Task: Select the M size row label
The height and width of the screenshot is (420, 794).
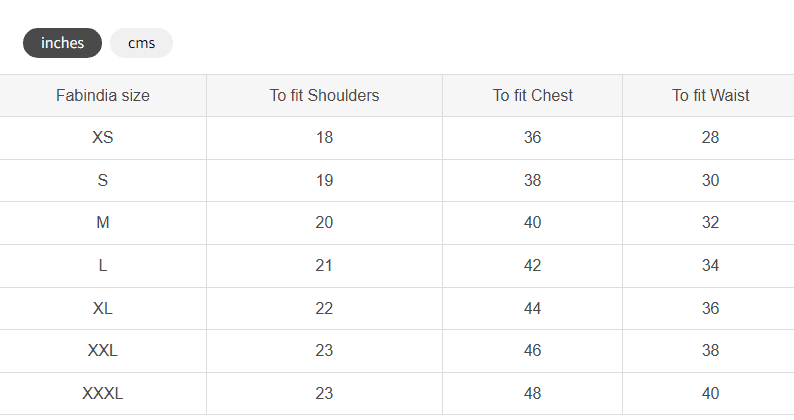Action: pyautogui.click(x=103, y=222)
